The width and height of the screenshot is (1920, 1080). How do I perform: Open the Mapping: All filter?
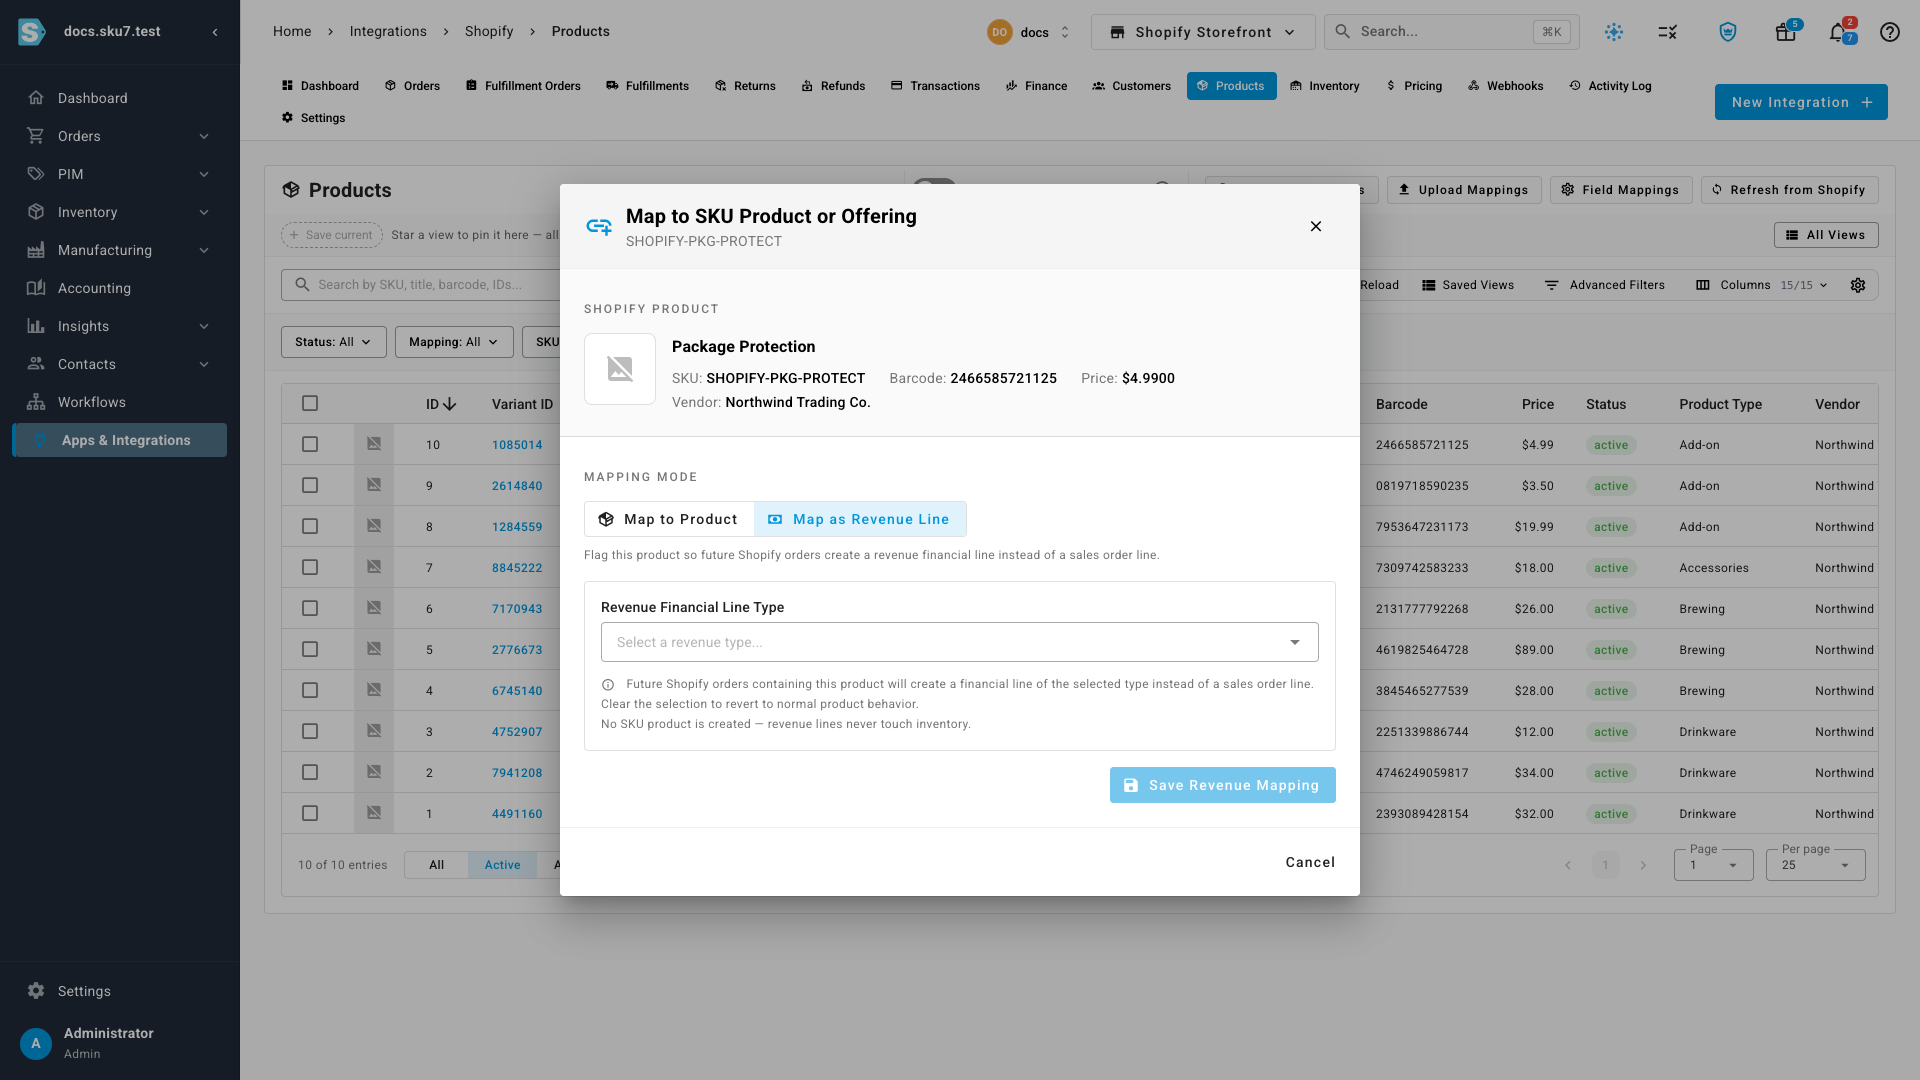453,342
